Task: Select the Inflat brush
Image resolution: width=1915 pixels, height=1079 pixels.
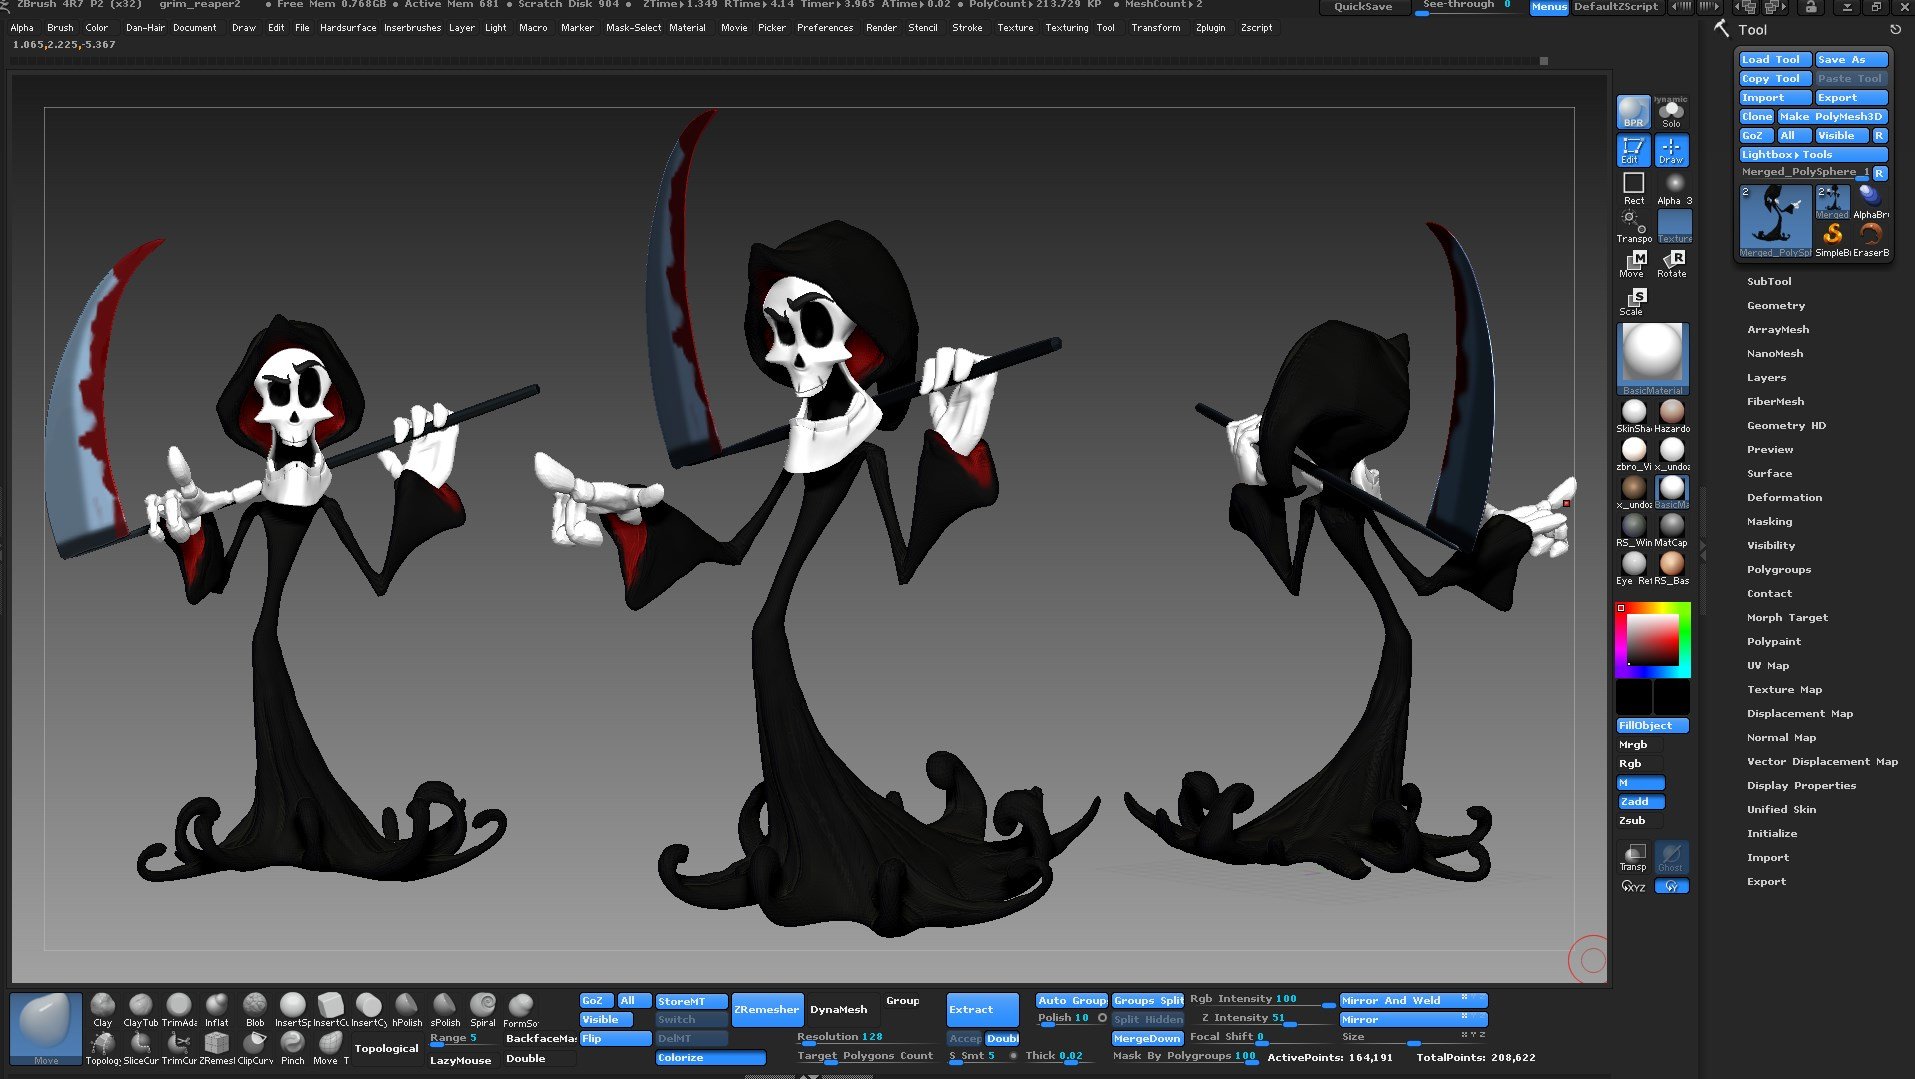Action: click(217, 1009)
